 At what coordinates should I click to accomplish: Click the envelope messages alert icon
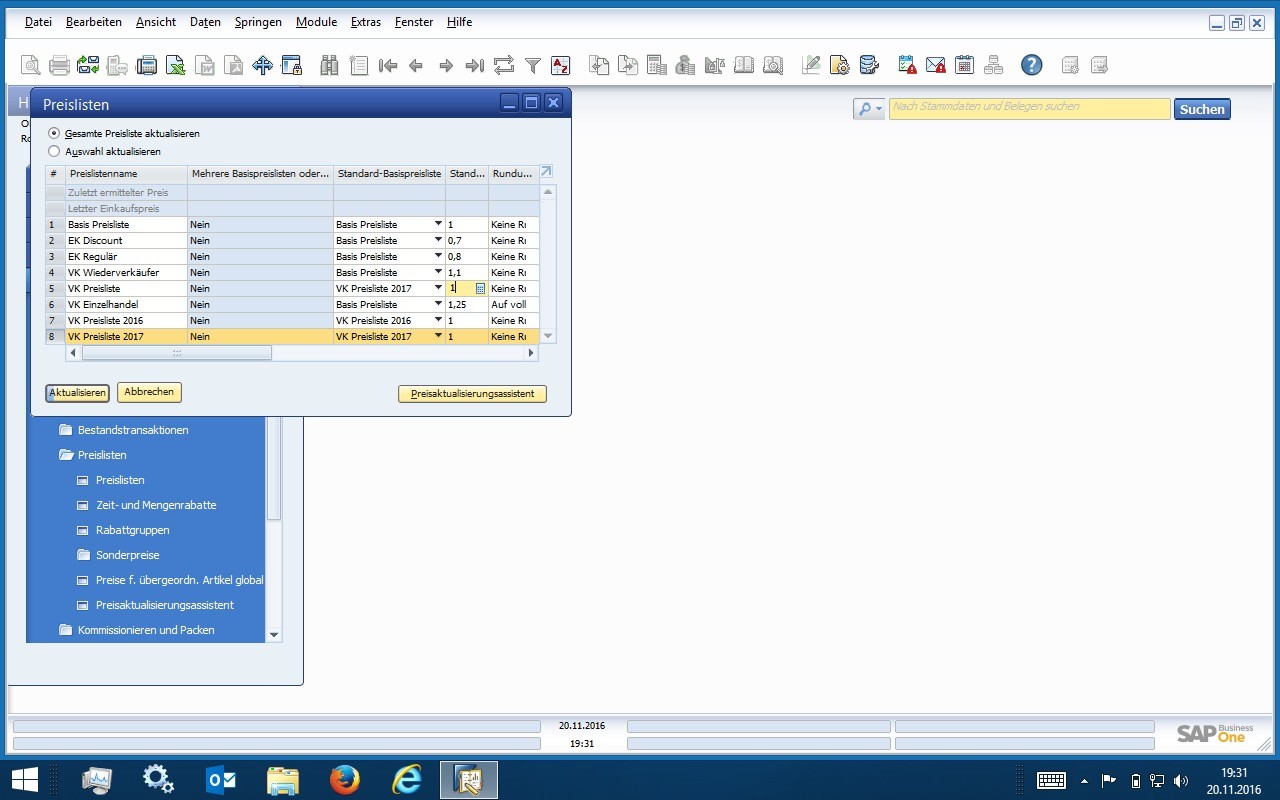pos(935,66)
